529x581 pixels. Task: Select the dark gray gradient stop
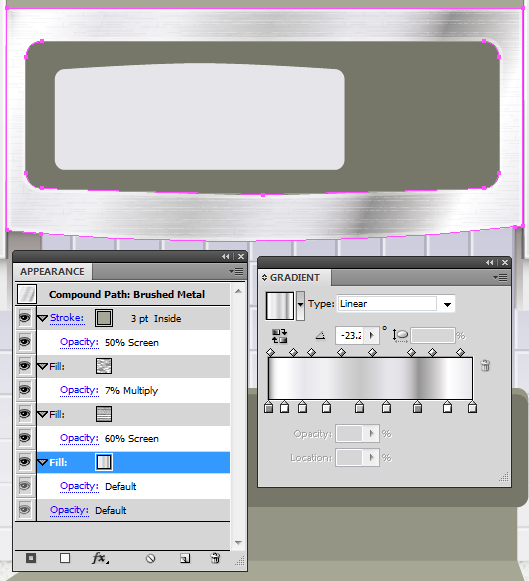tap(417, 407)
